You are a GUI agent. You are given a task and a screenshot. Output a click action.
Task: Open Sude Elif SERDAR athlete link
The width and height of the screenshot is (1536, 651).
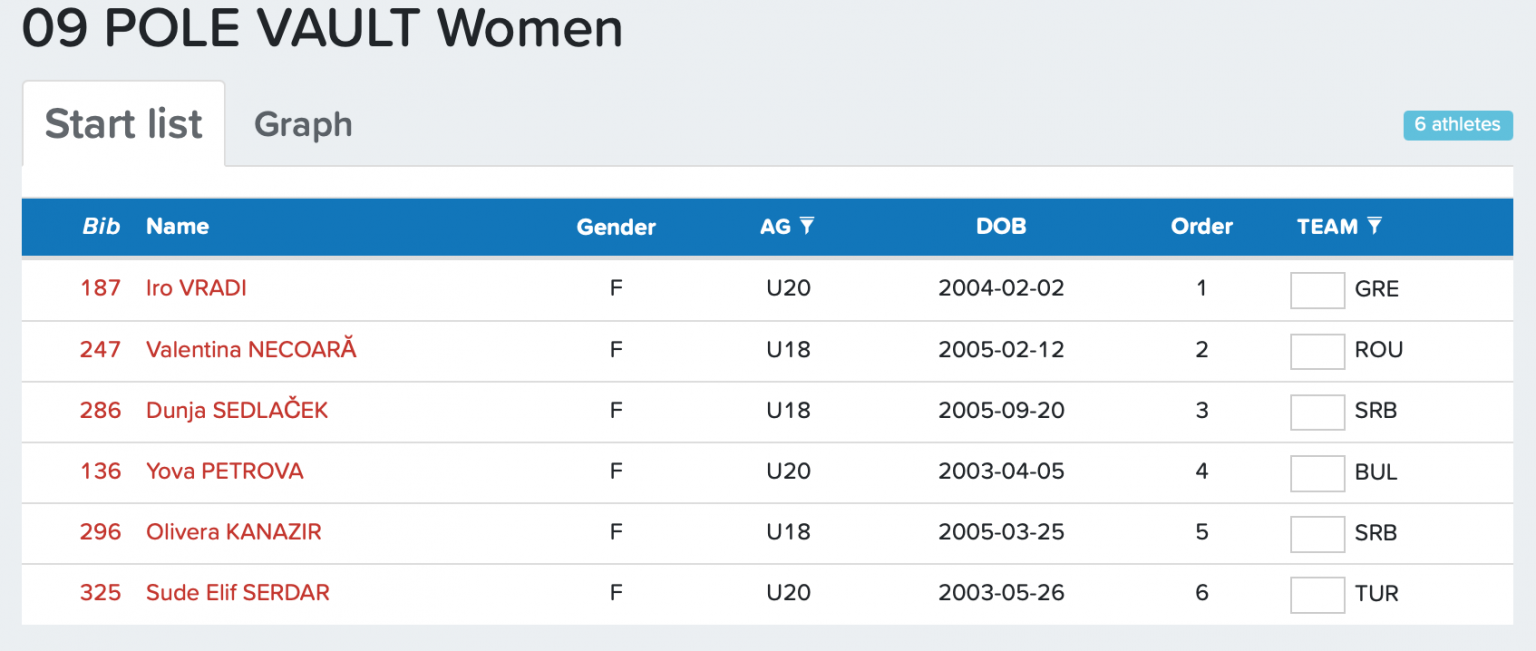coord(238,594)
